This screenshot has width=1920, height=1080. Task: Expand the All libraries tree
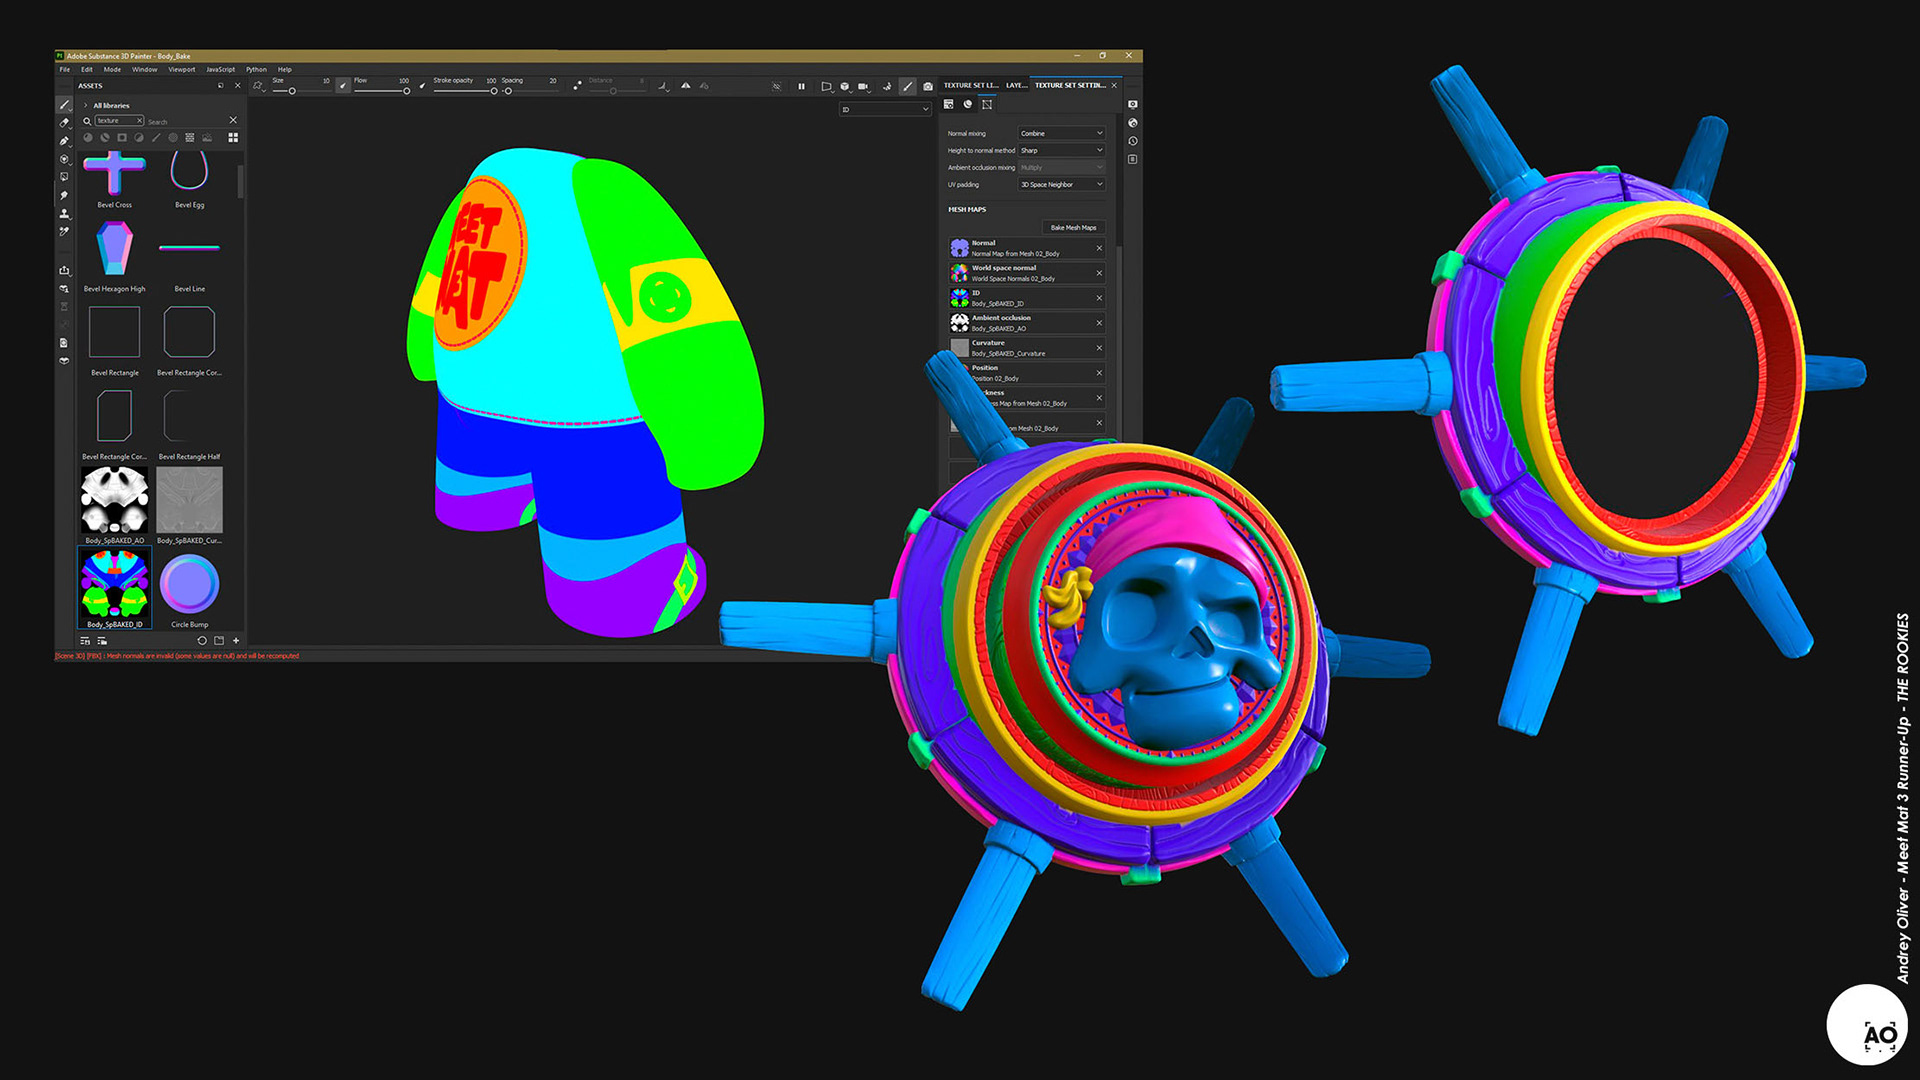pos(86,105)
